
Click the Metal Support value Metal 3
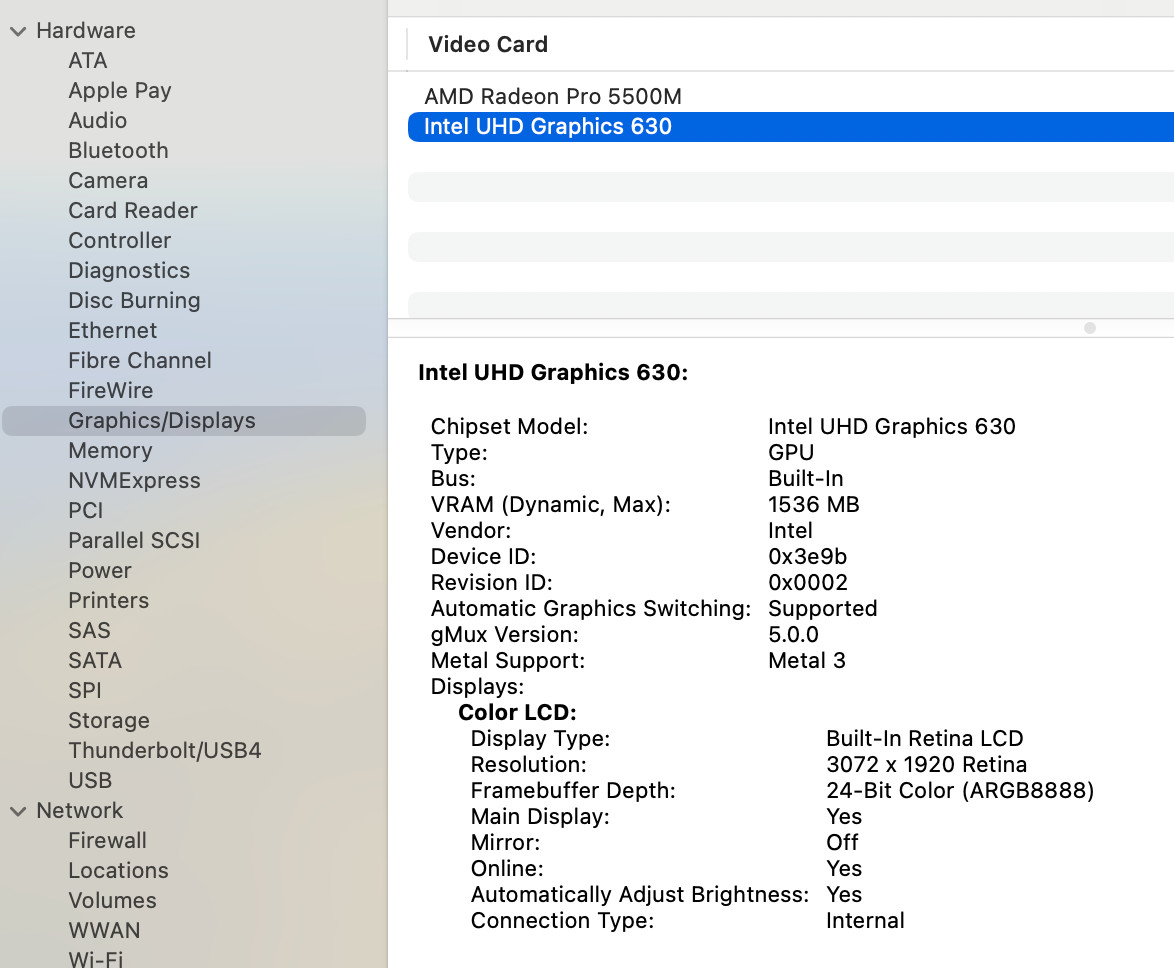806,660
